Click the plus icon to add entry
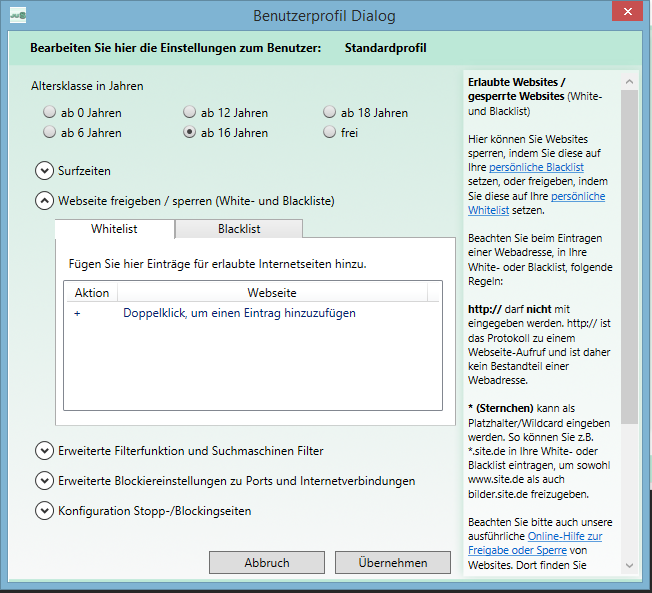The width and height of the screenshot is (652, 593). [77, 313]
